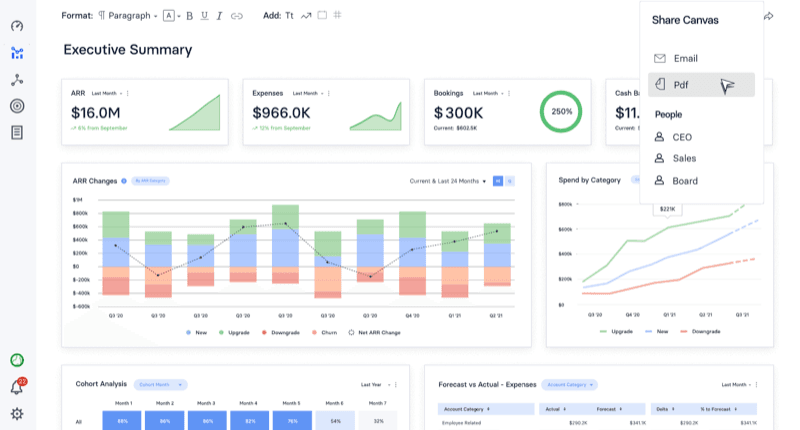Insert a link using the link icon

(x=237, y=16)
